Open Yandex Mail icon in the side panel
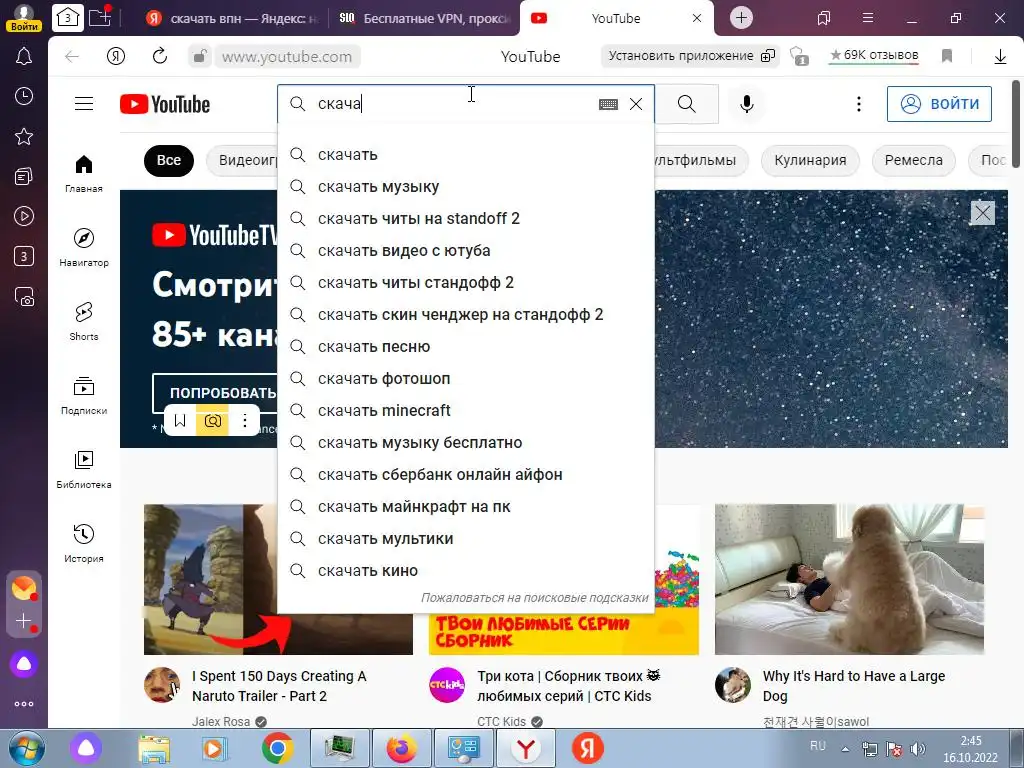 [x=24, y=588]
